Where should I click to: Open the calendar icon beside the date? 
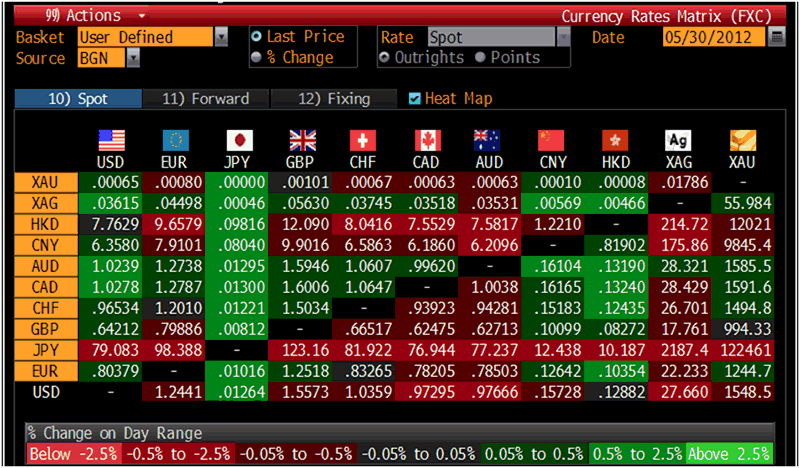click(778, 38)
